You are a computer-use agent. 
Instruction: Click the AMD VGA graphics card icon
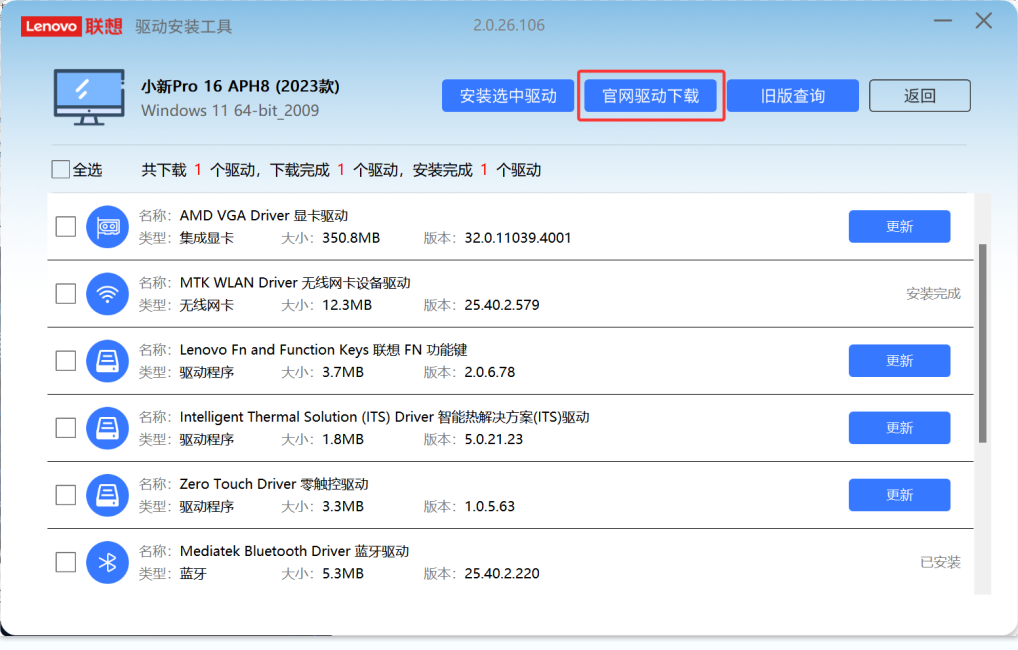107,227
